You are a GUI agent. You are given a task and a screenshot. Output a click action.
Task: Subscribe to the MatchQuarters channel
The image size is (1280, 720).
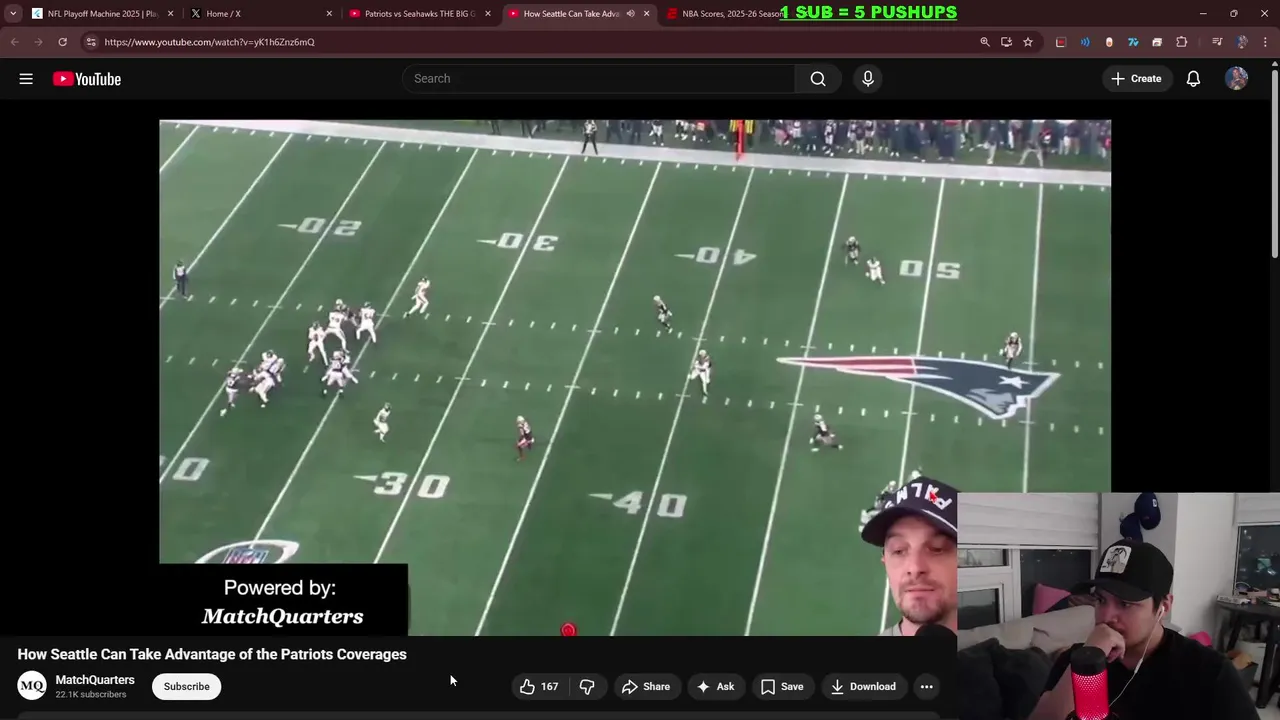pyautogui.click(x=187, y=686)
